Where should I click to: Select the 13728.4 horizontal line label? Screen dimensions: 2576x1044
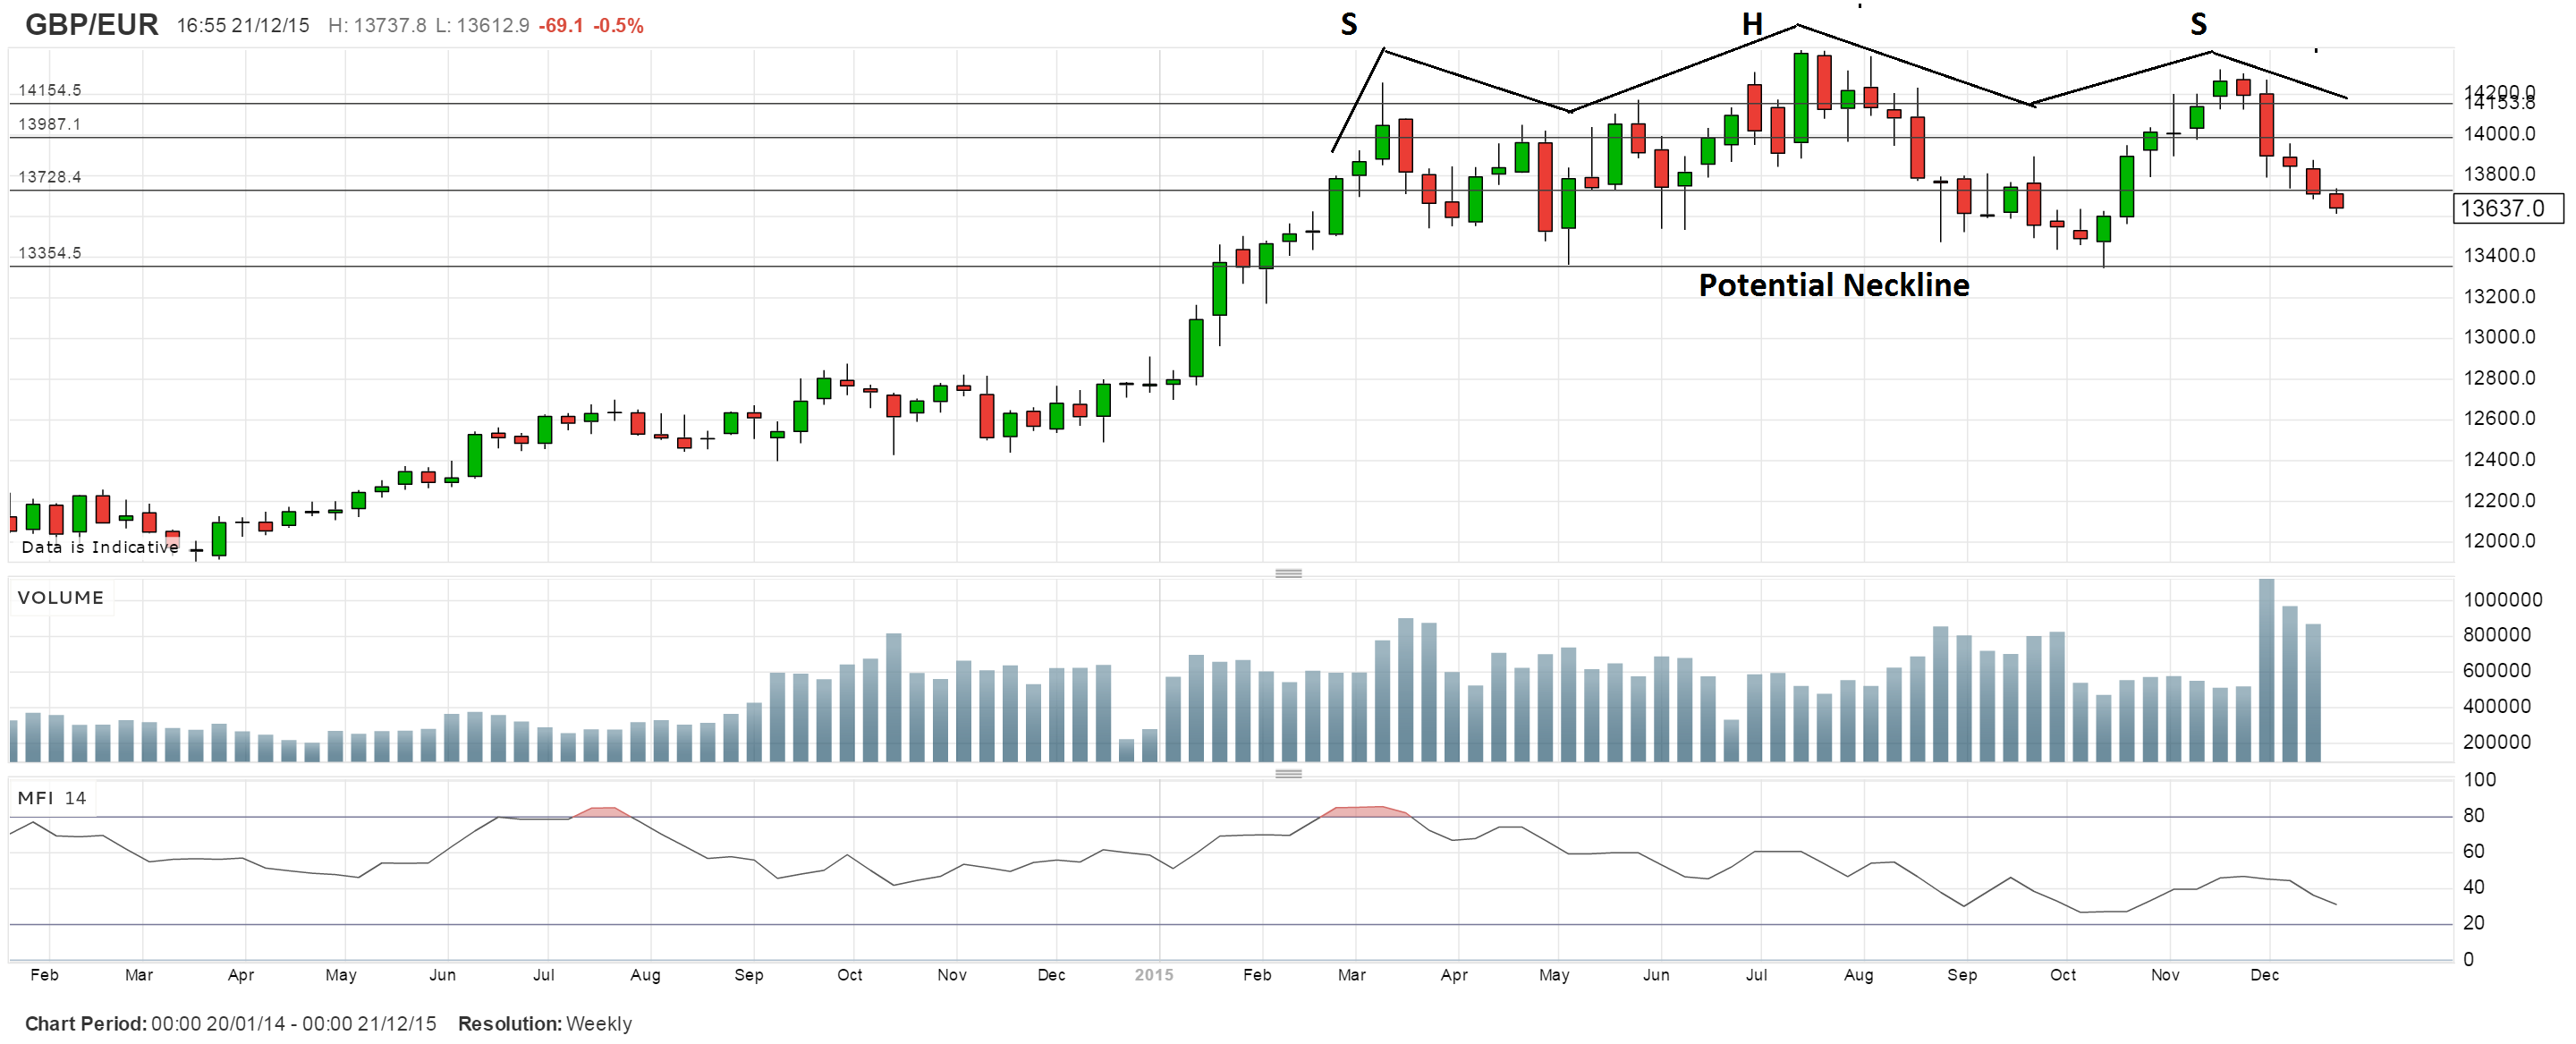coord(50,177)
